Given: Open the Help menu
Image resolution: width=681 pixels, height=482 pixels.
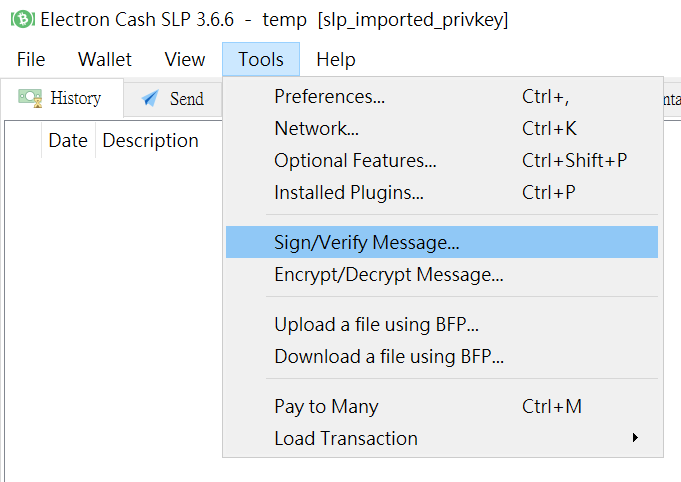Looking at the screenshot, I should 336,59.
